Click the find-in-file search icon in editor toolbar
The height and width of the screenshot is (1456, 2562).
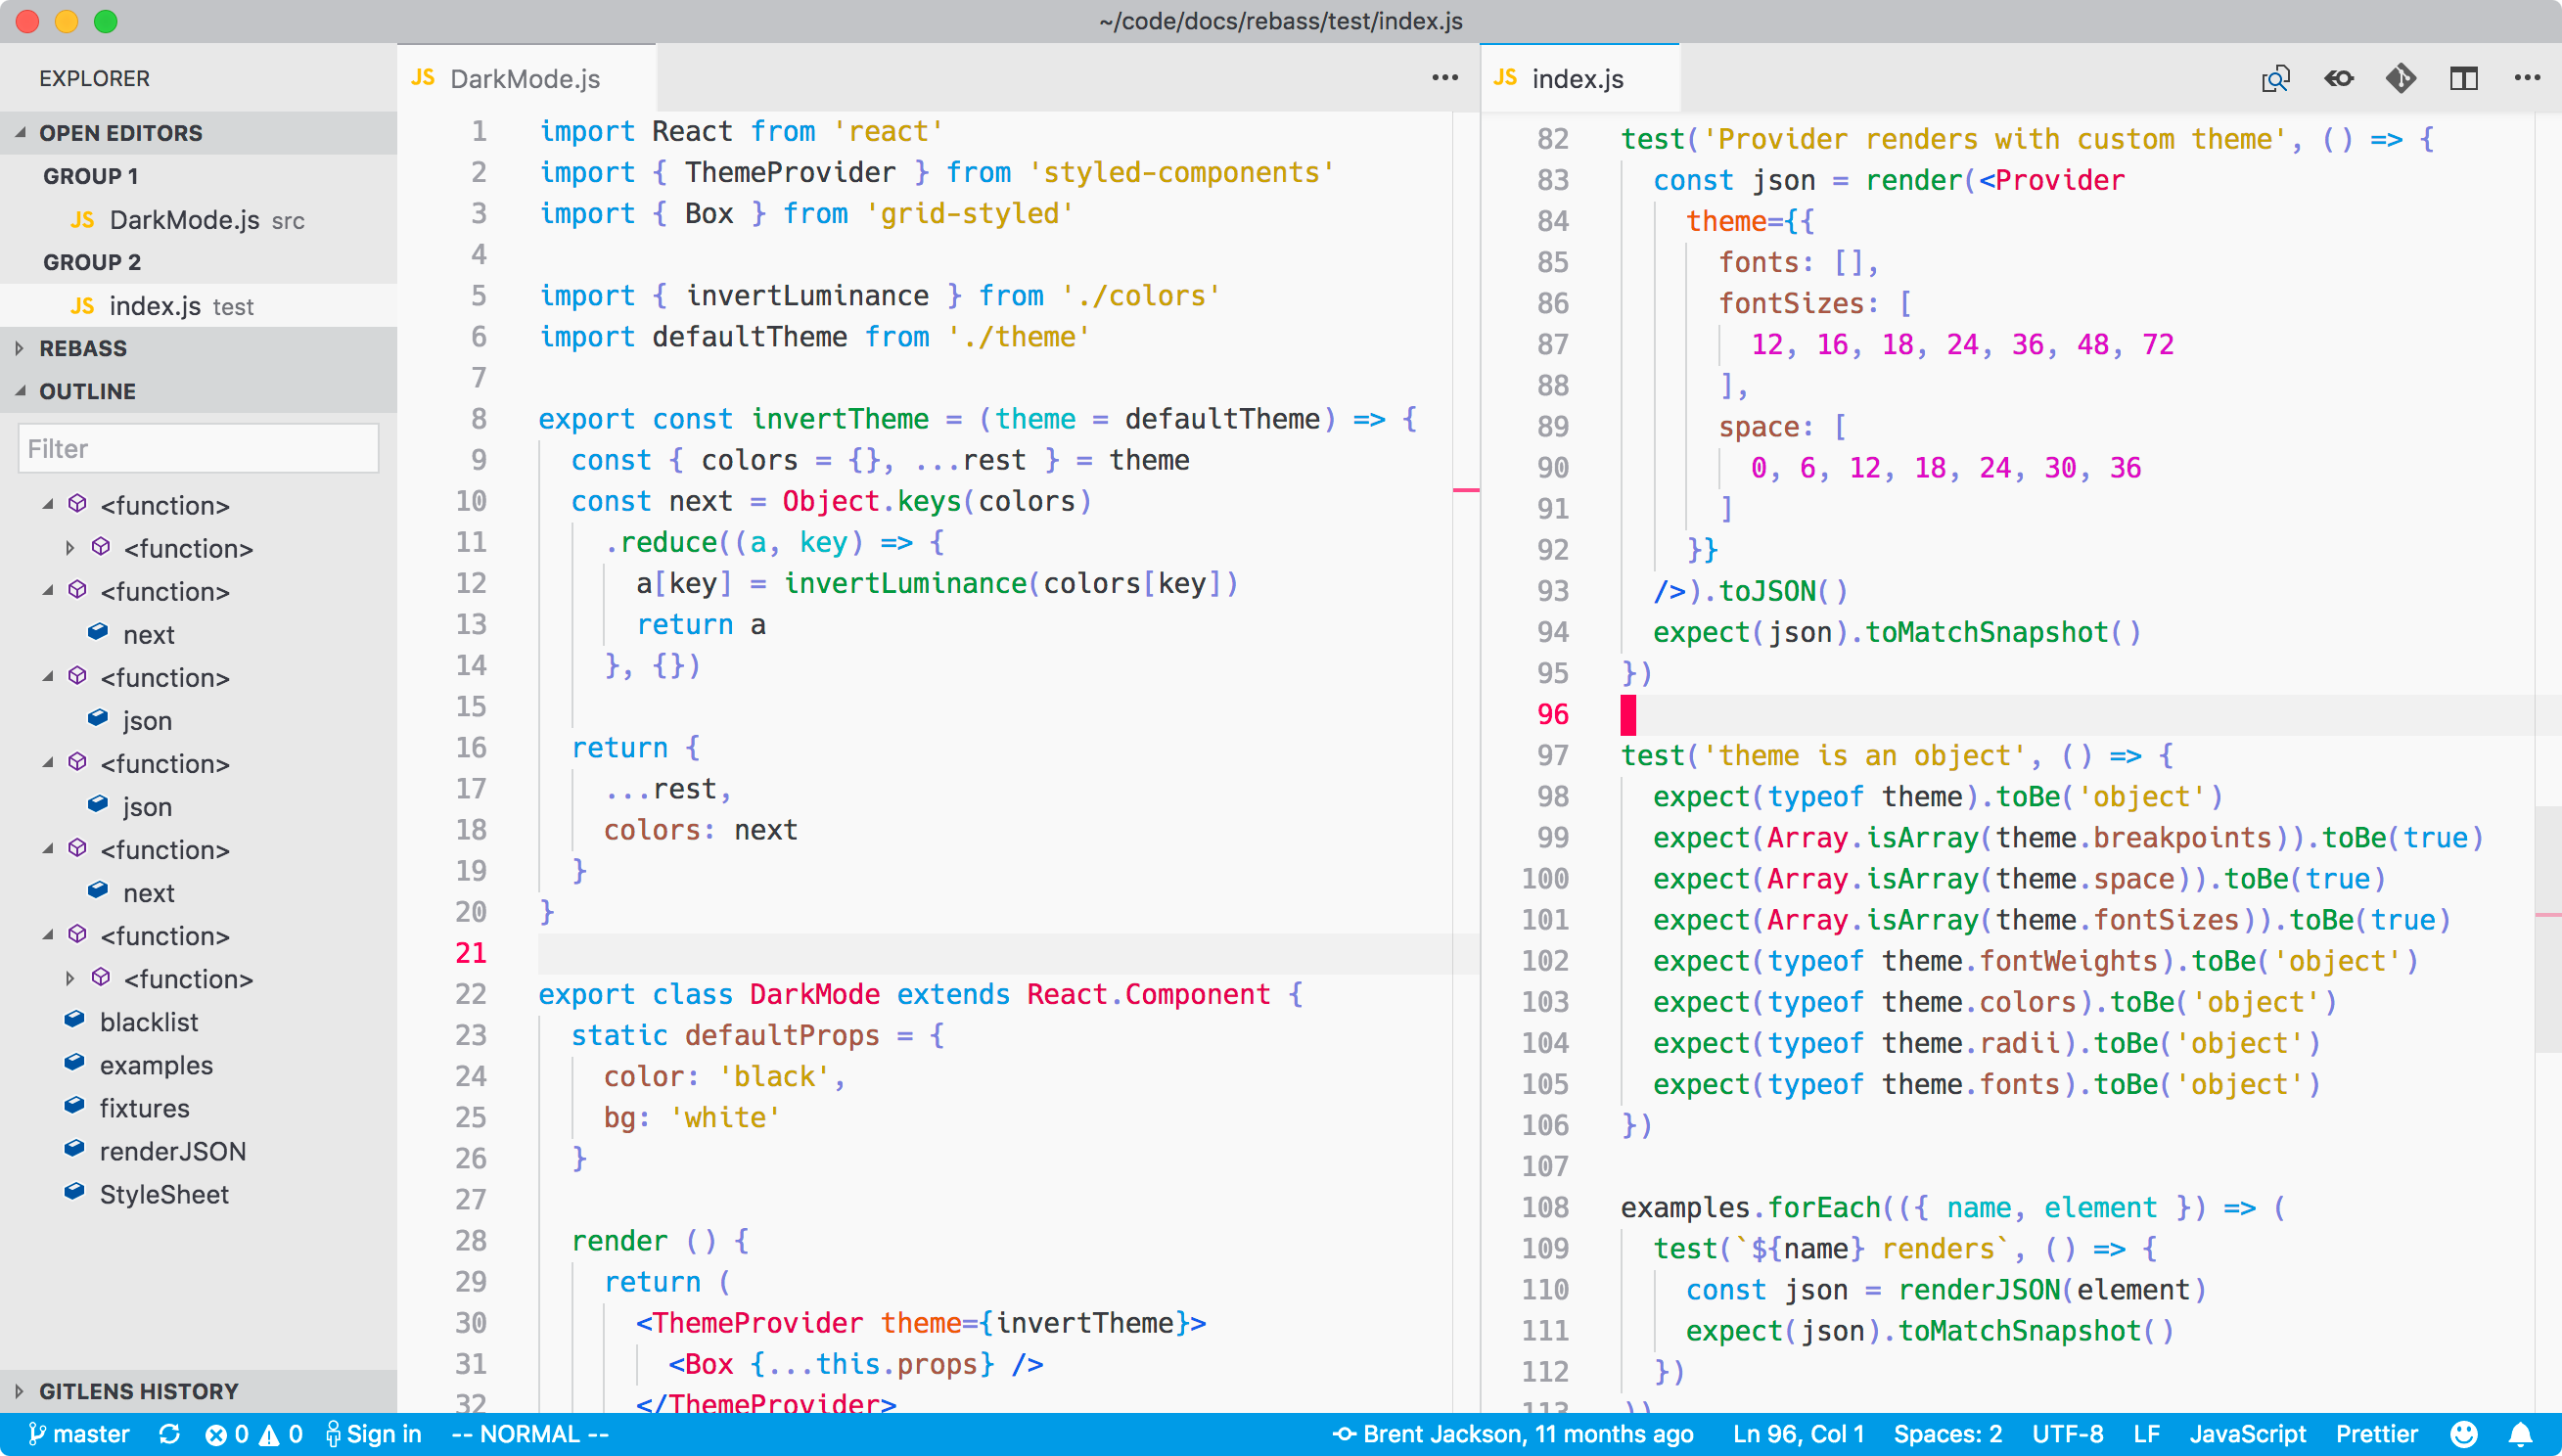[2275, 78]
